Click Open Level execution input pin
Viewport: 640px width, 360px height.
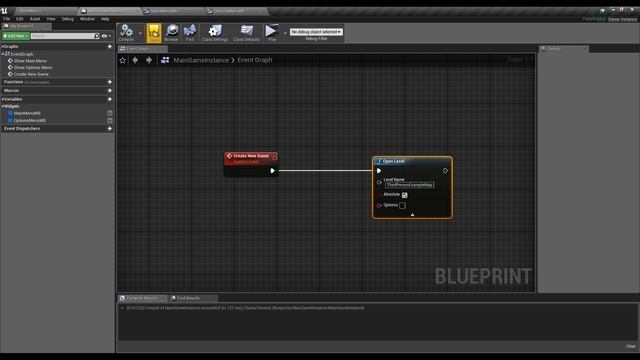379,171
